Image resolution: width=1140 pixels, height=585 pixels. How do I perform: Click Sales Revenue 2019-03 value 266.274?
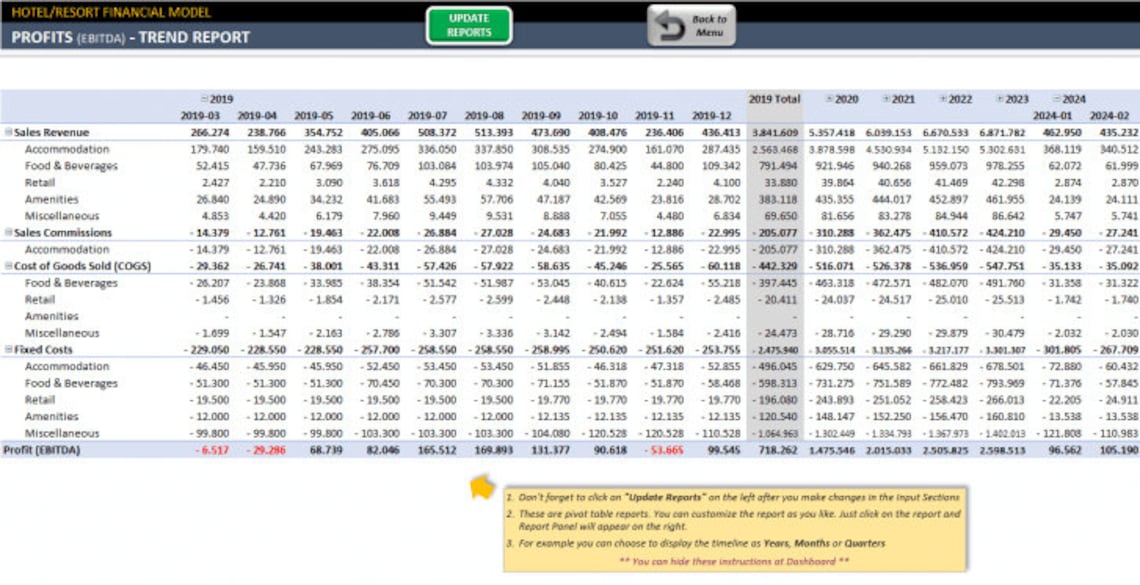[x=210, y=132]
